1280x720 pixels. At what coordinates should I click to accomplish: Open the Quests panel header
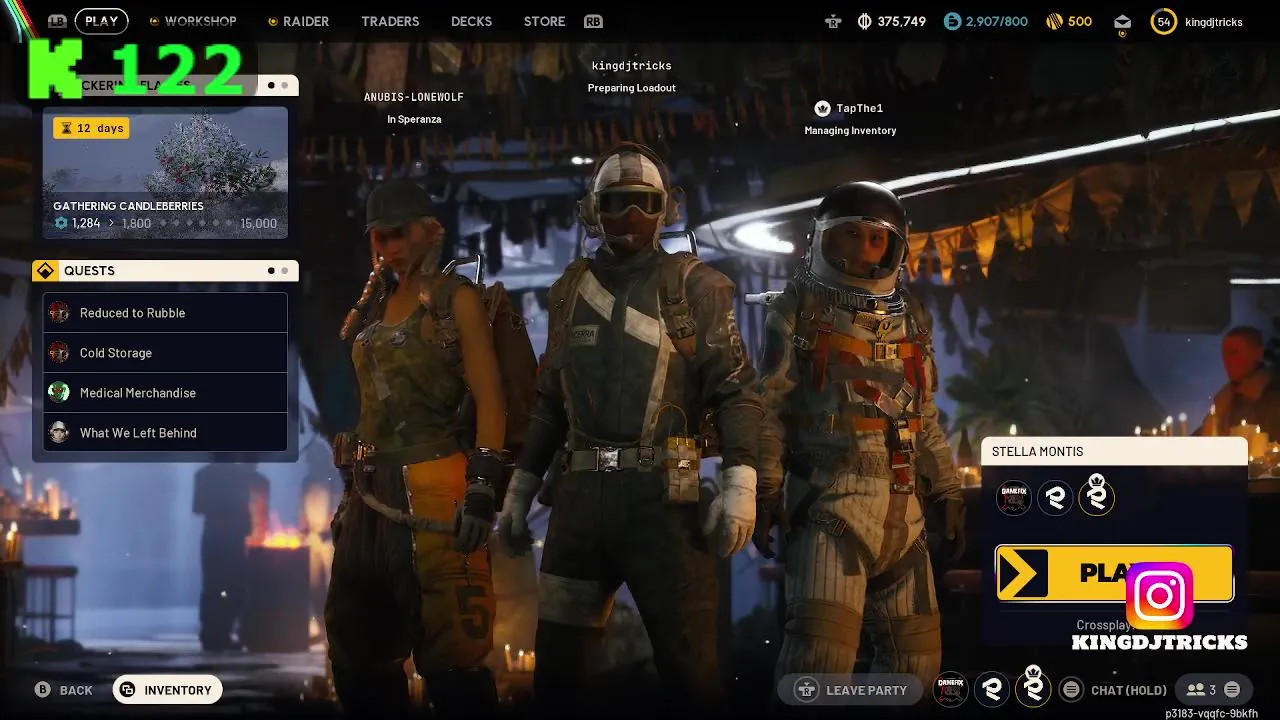(165, 271)
